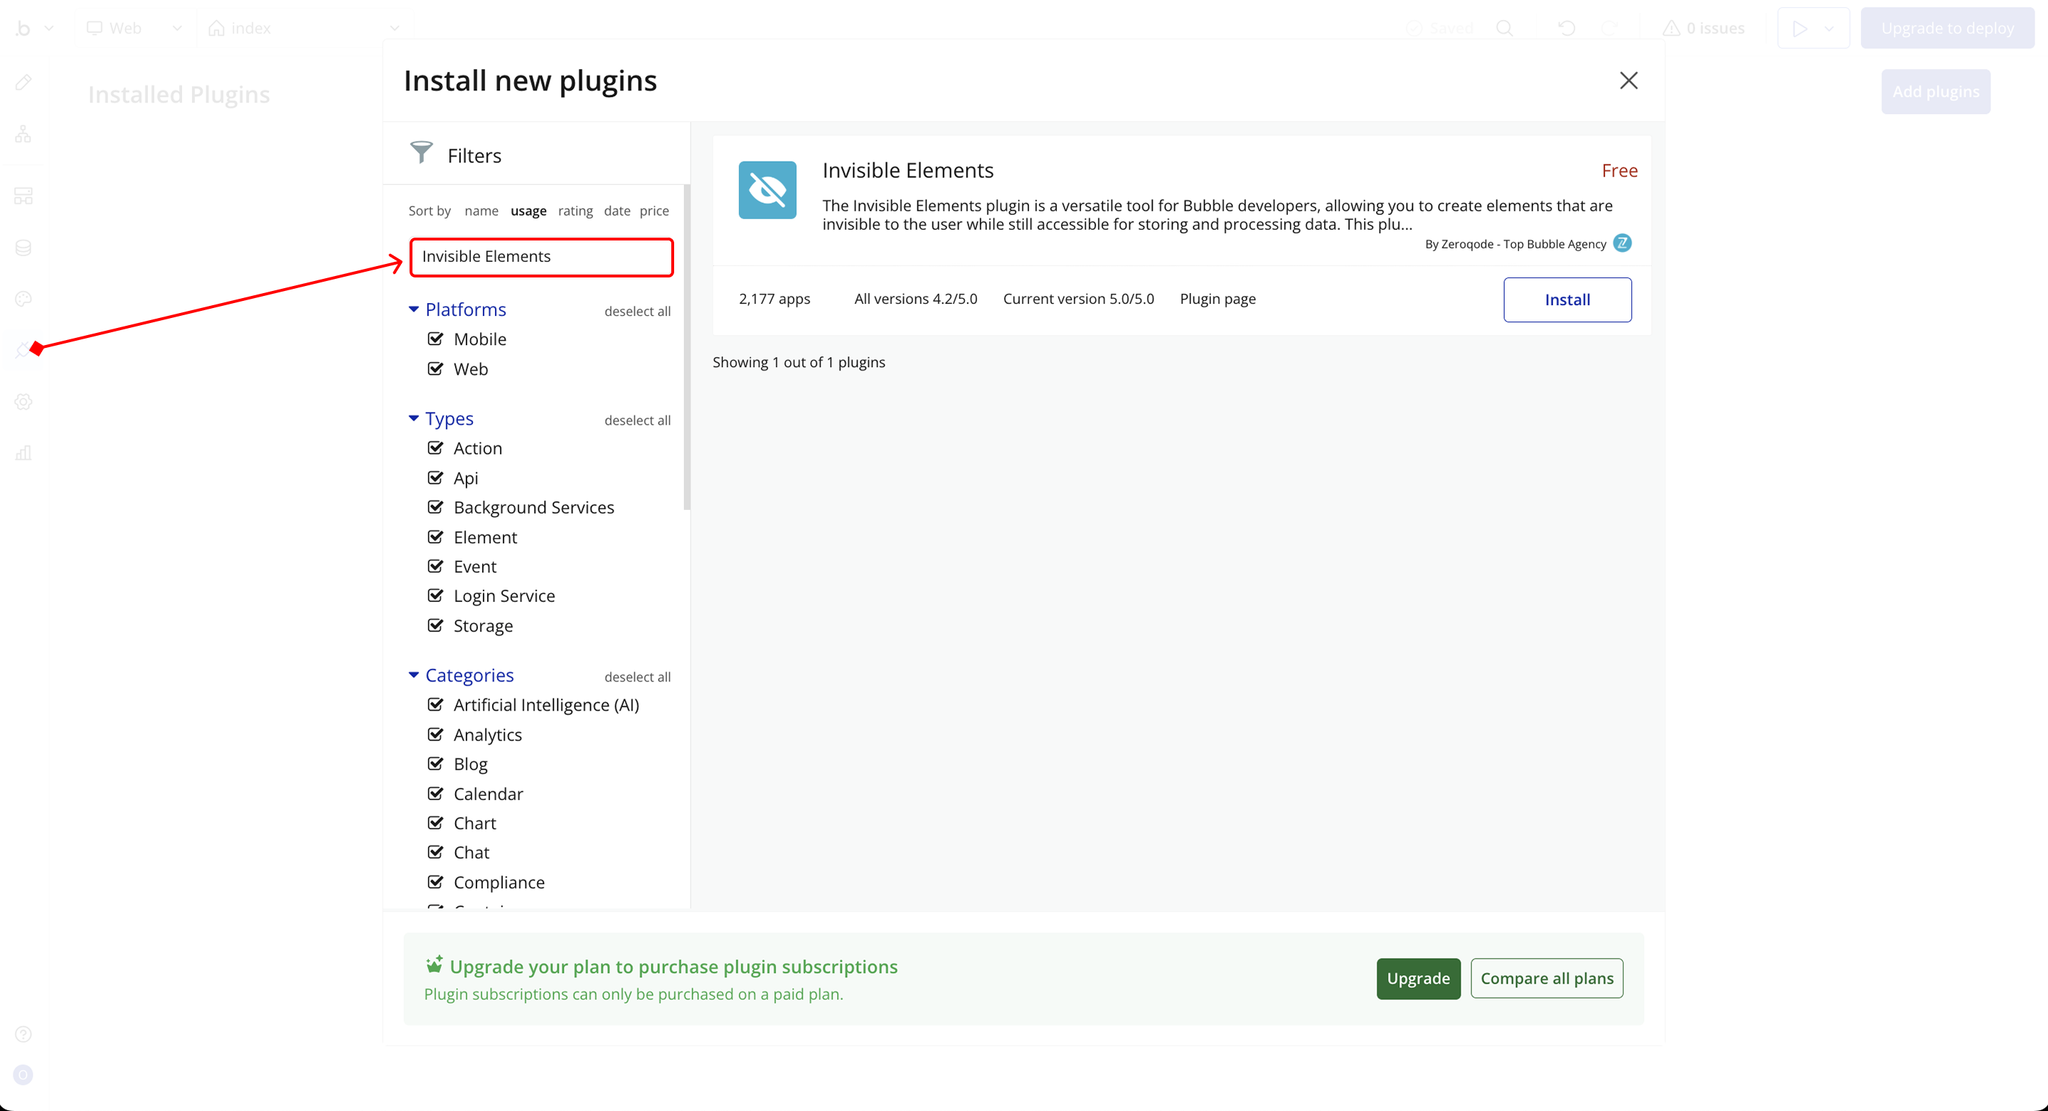Open the Styles palette icon
This screenshot has width=2048, height=1111.
pos(24,299)
